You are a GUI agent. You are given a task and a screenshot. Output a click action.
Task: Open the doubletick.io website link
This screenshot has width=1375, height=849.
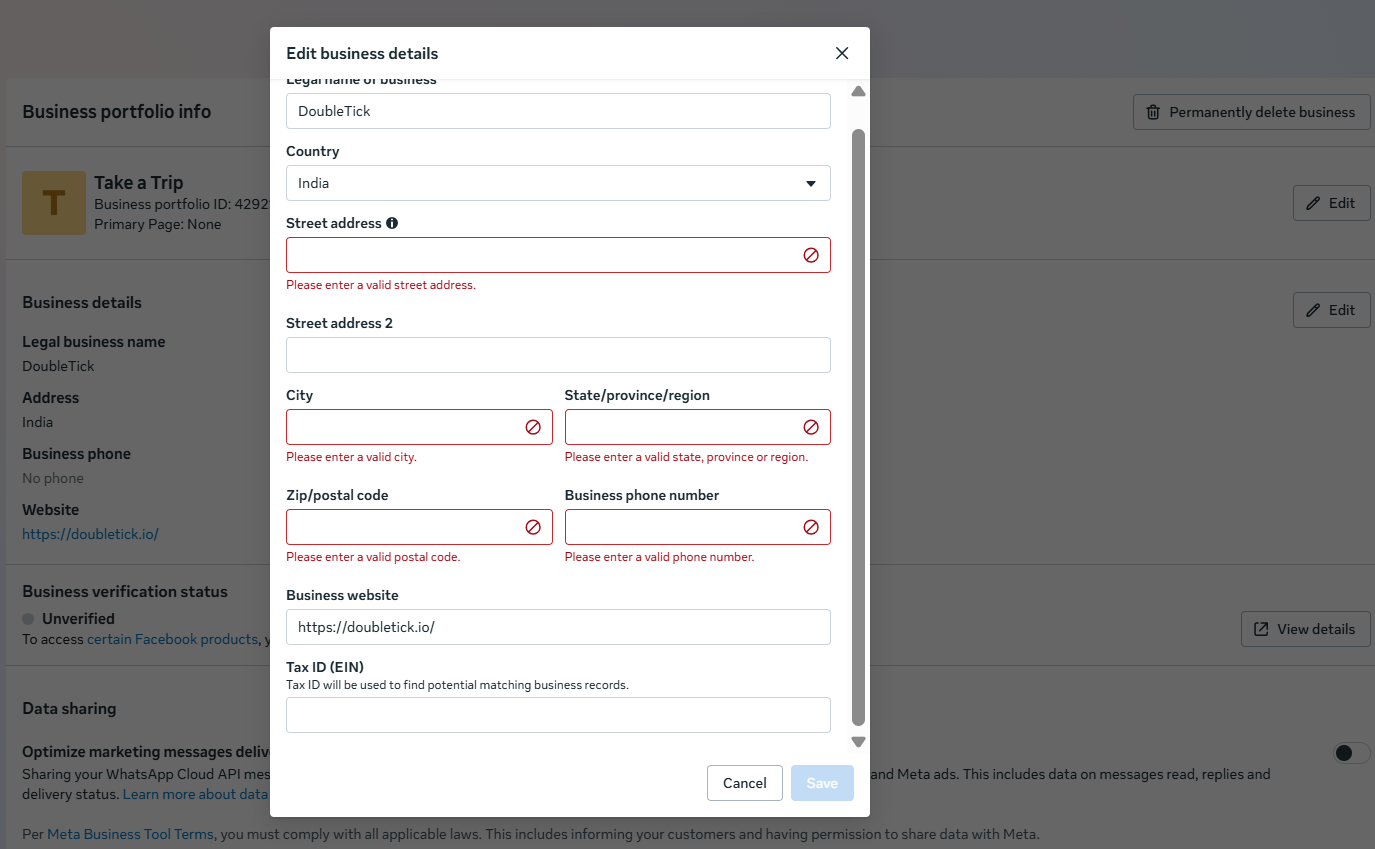tap(90, 534)
